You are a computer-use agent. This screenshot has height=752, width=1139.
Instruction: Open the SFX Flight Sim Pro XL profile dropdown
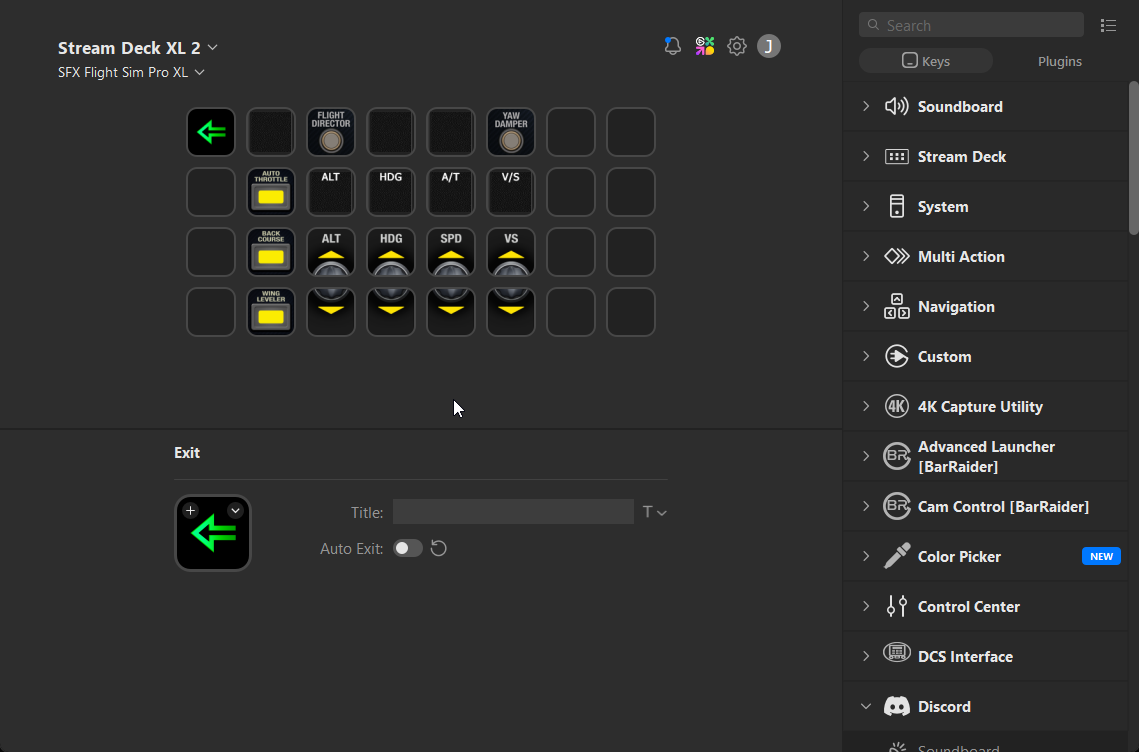click(131, 72)
